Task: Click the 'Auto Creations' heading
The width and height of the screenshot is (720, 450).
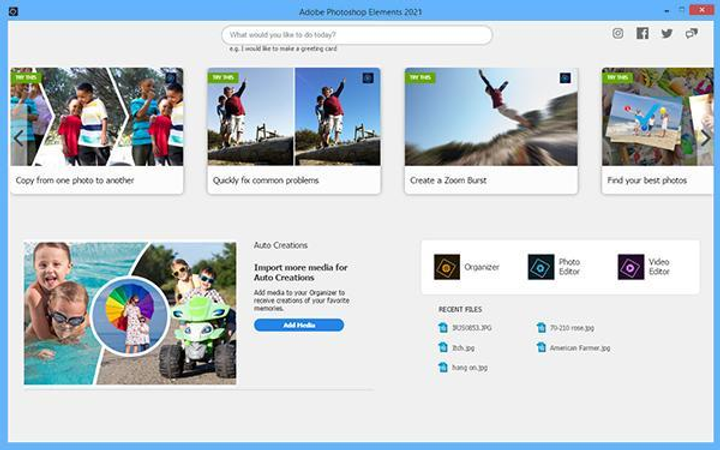Action: (x=281, y=245)
